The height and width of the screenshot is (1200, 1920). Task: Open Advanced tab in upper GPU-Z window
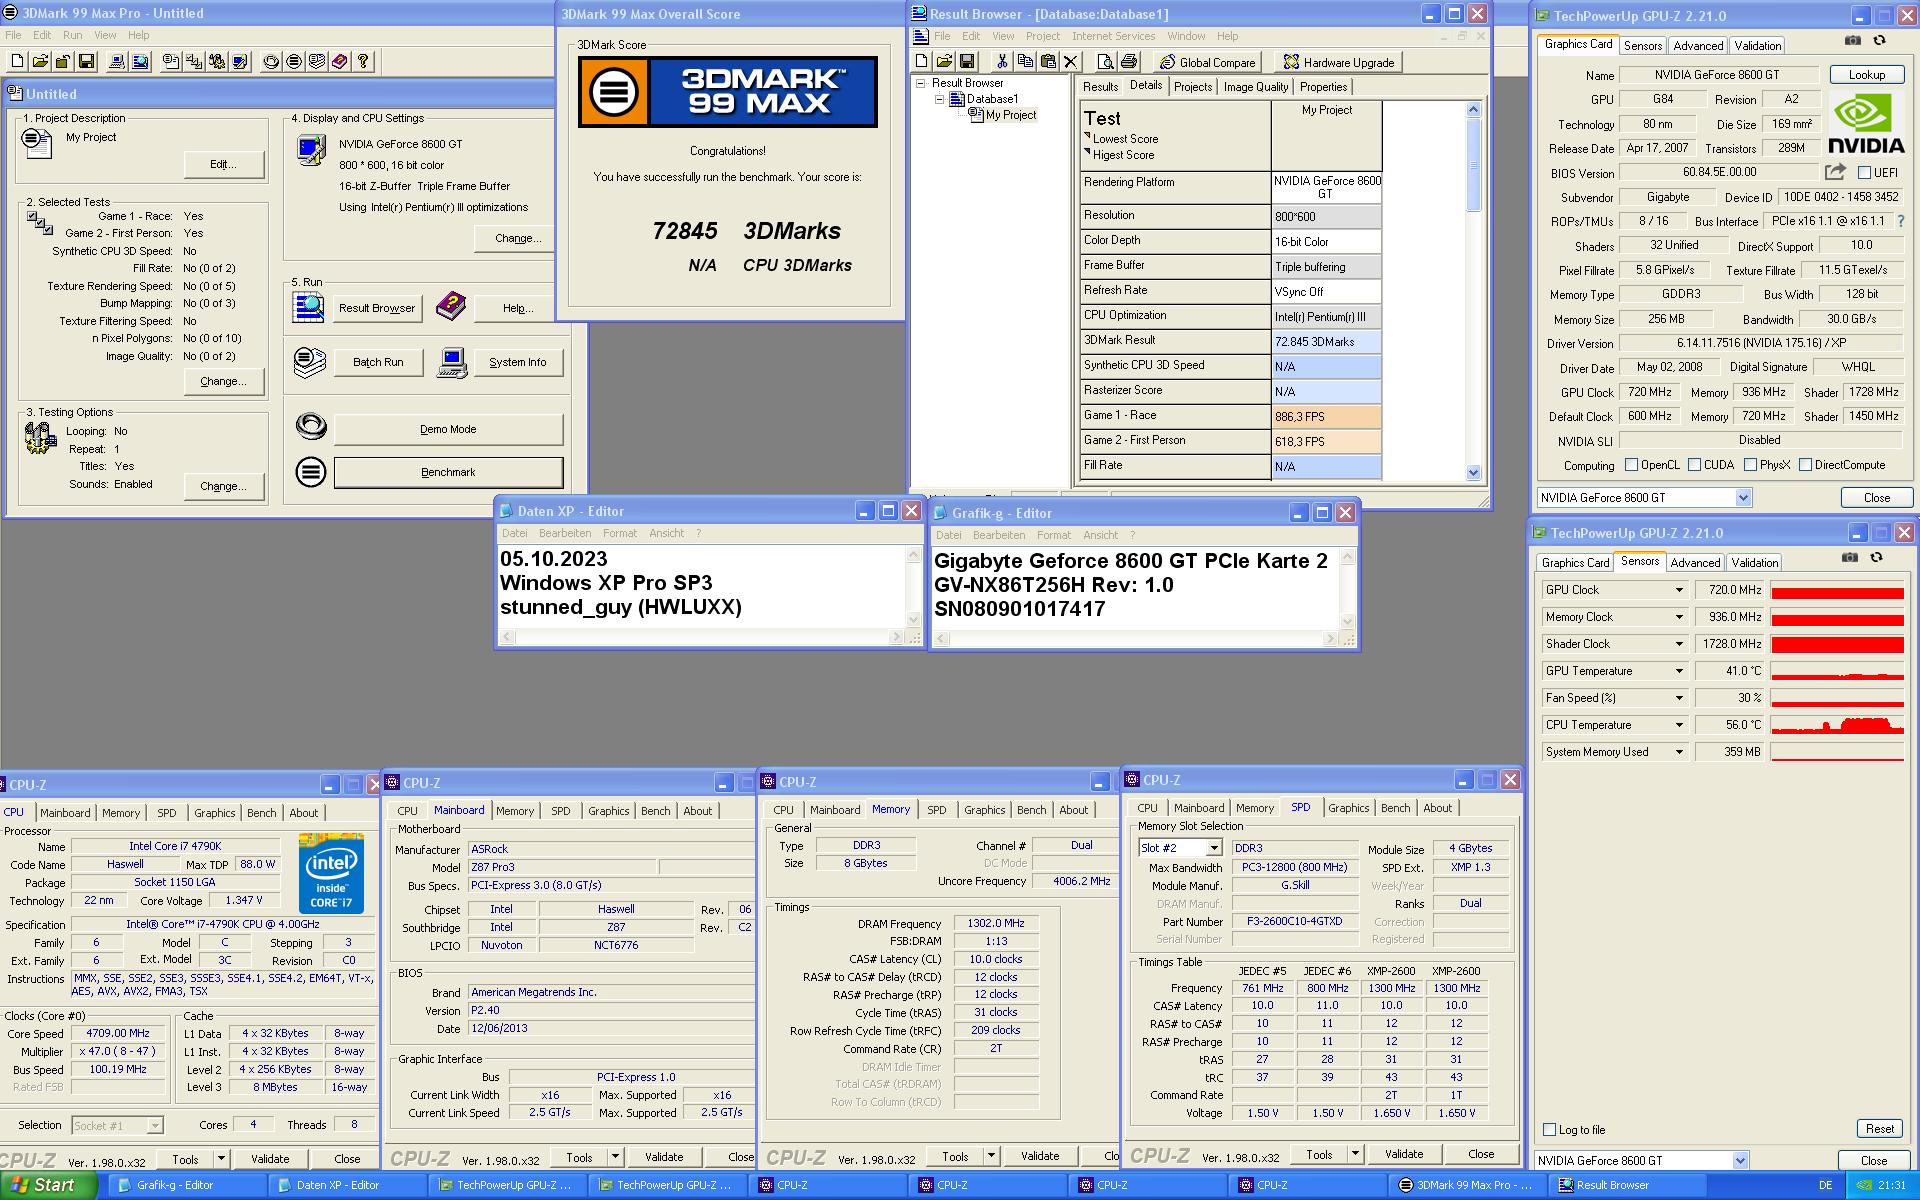(1698, 46)
